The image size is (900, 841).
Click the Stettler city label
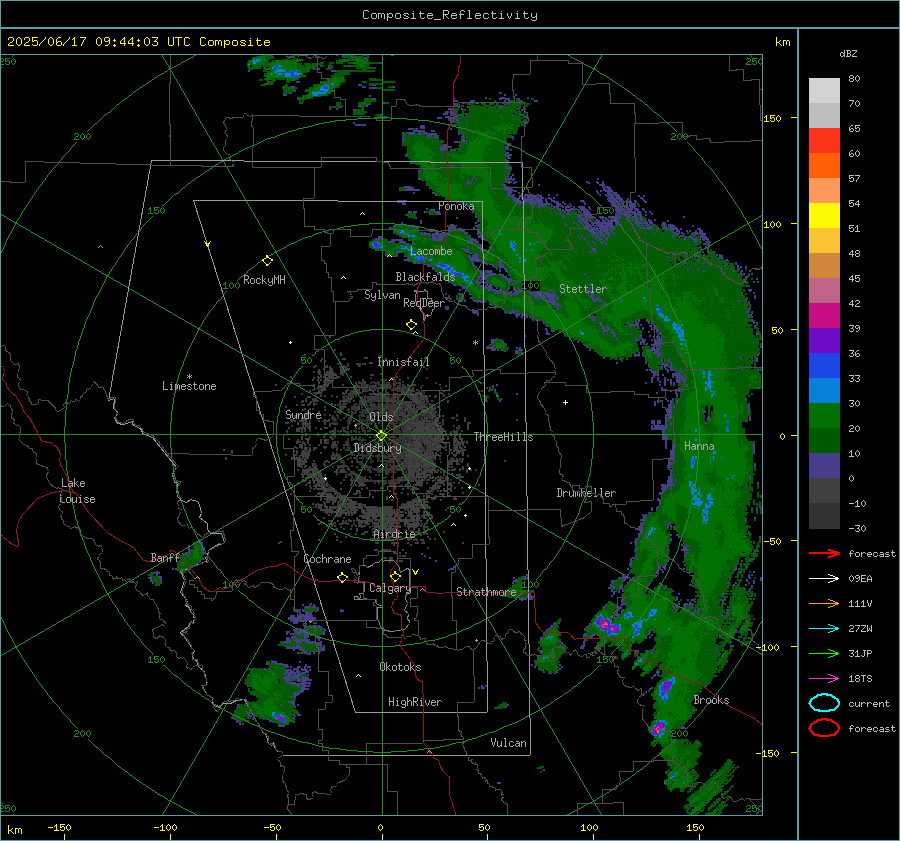(x=583, y=289)
